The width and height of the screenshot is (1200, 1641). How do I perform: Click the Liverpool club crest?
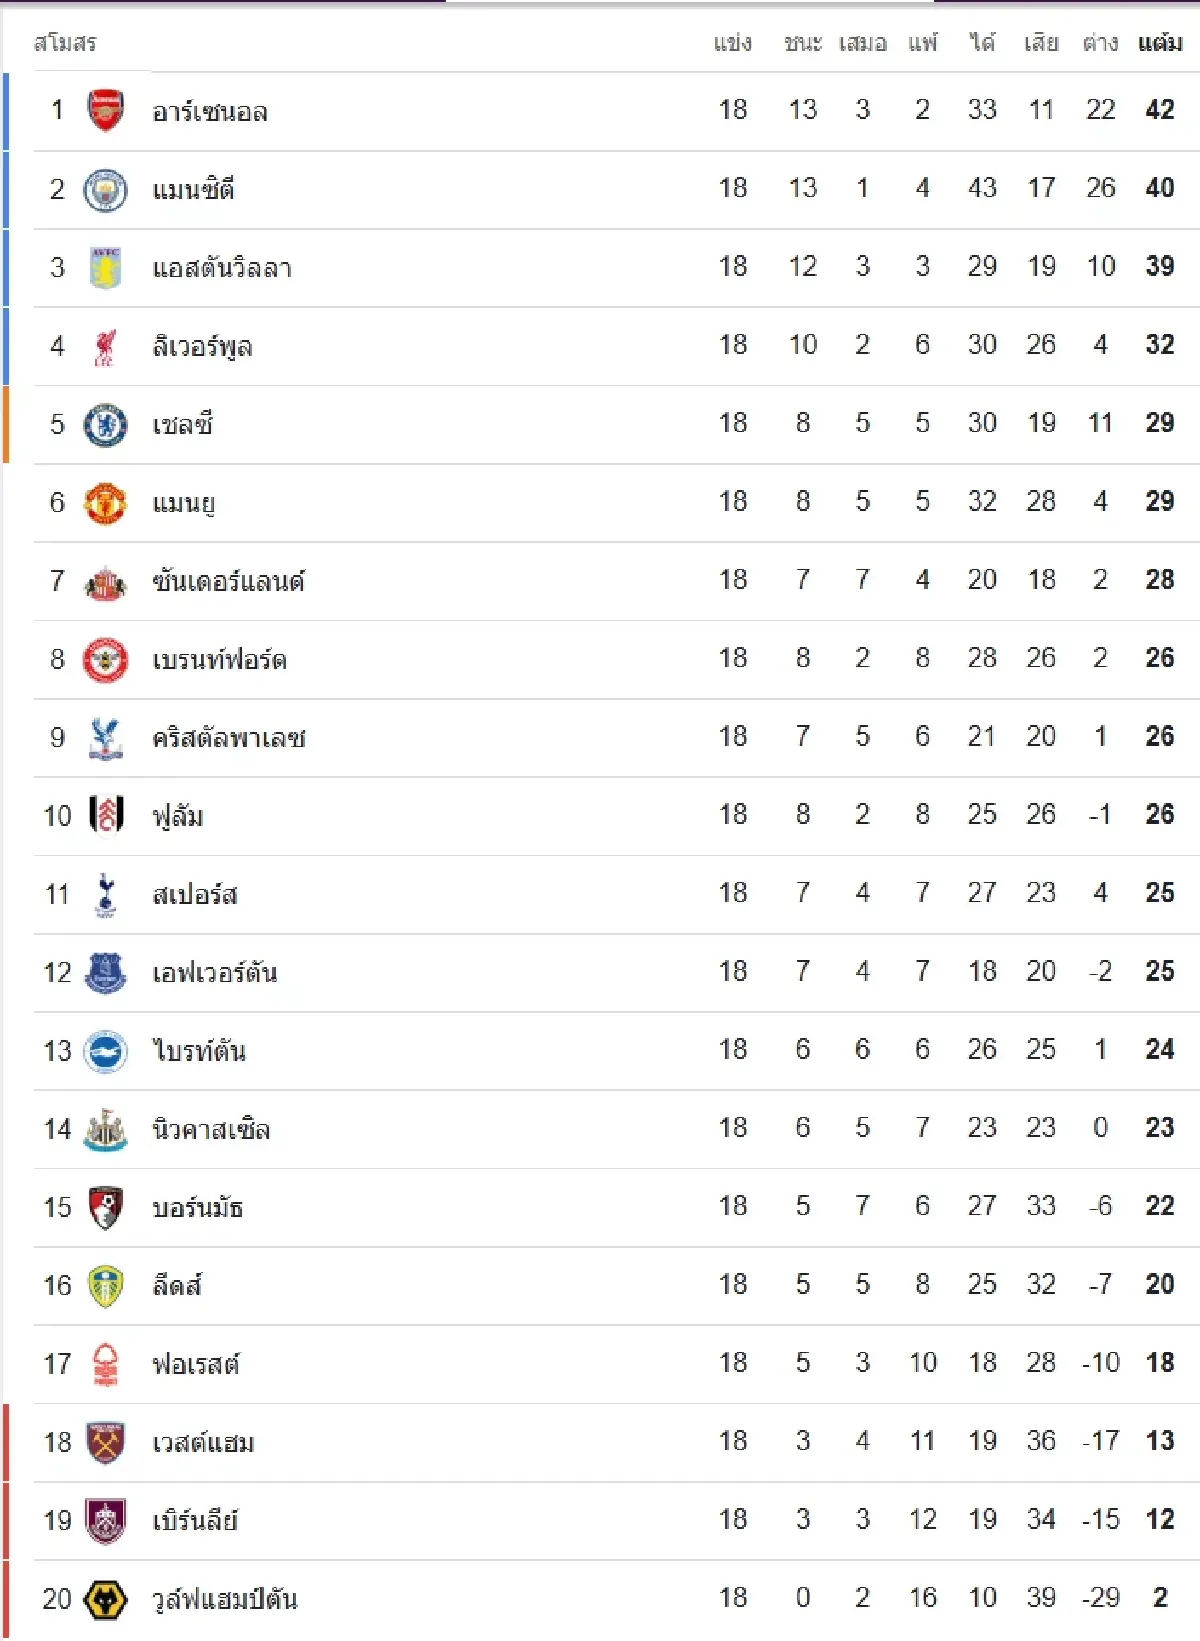click(x=105, y=346)
